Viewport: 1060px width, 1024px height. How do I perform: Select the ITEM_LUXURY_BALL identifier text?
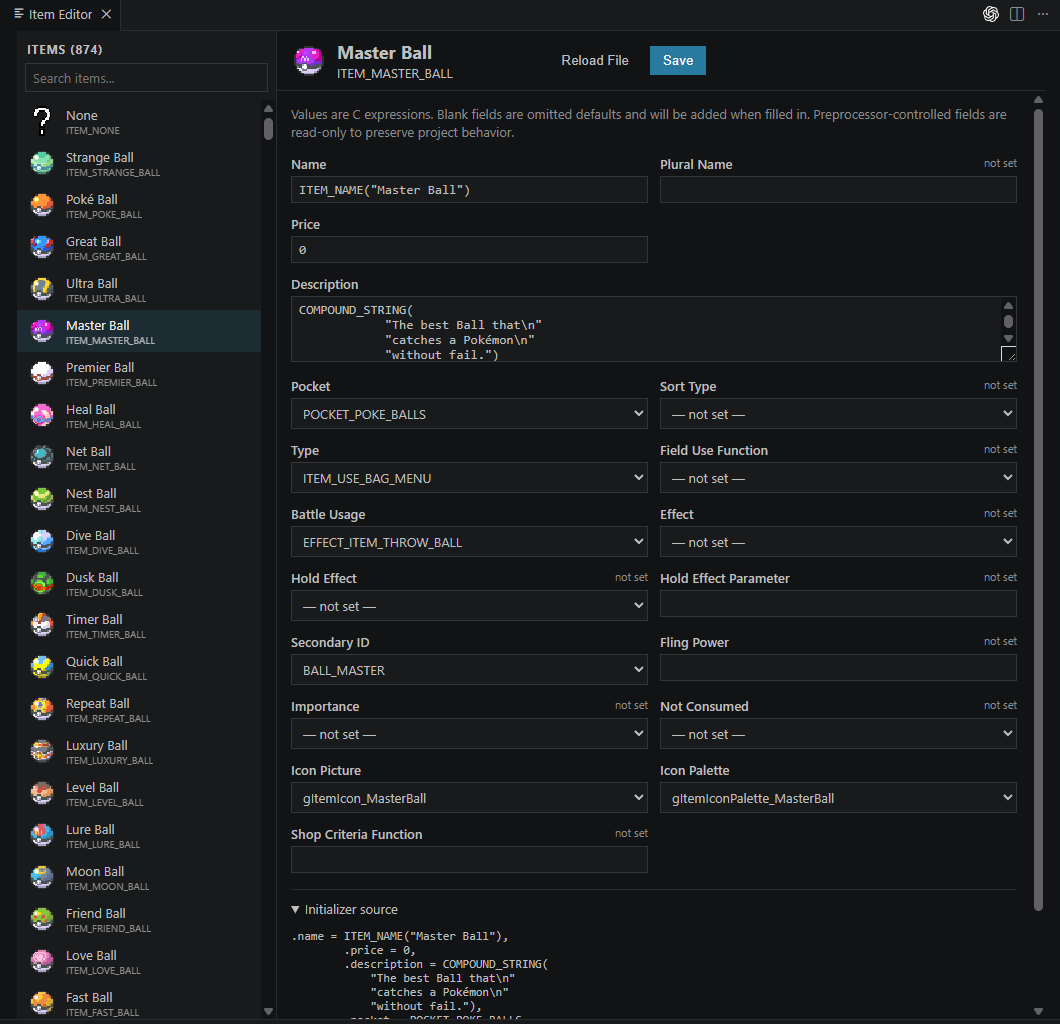click(x=110, y=760)
